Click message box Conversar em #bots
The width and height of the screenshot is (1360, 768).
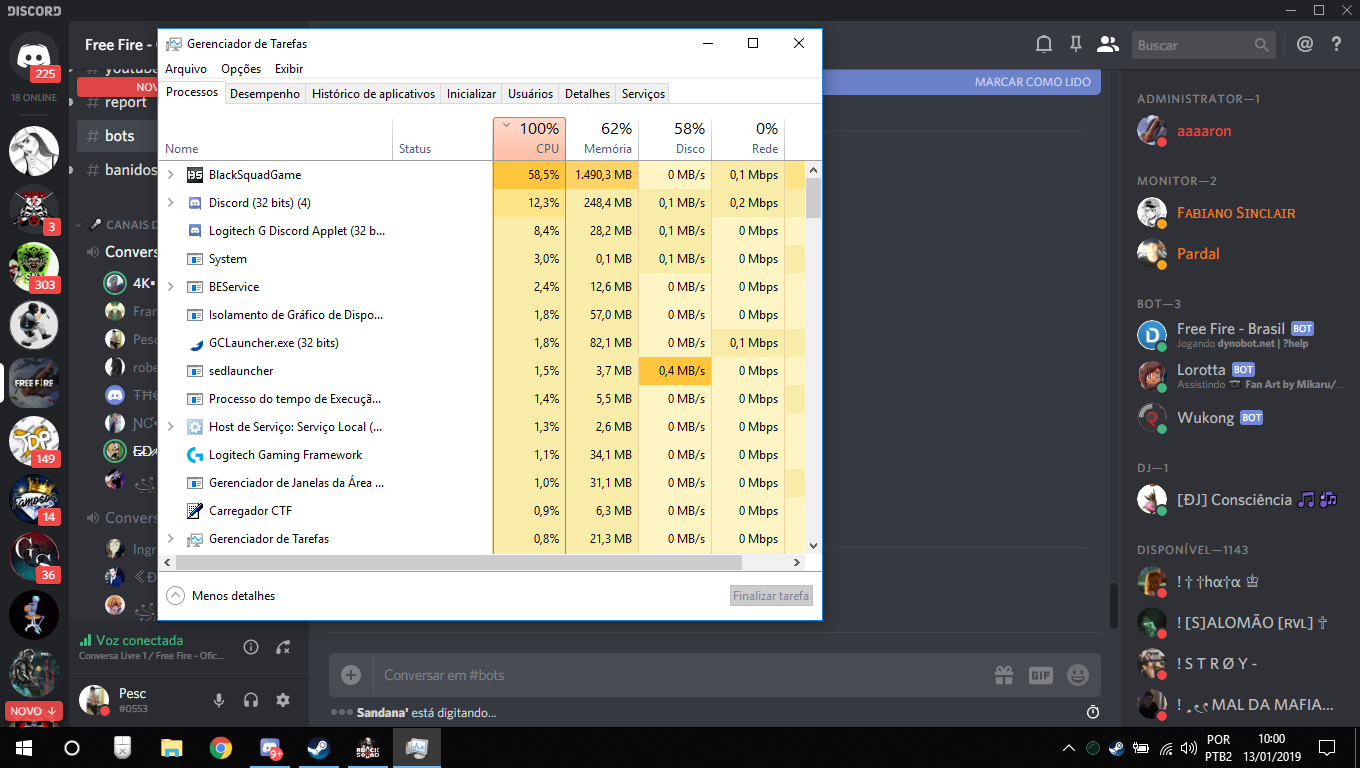pos(680,675)
